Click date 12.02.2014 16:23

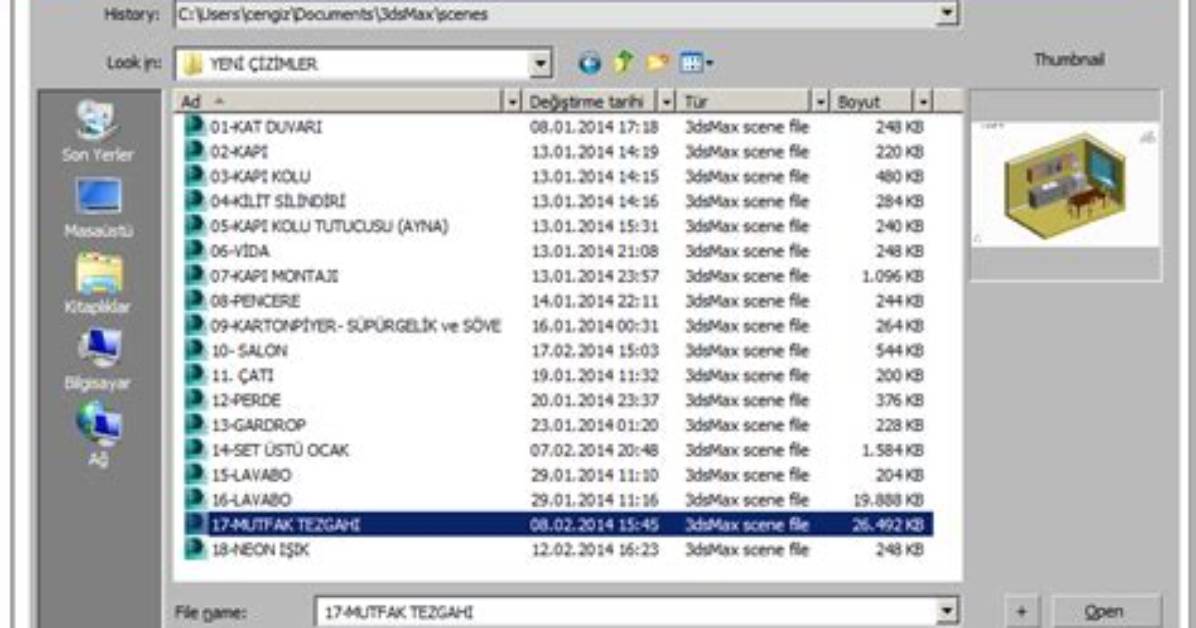[594, 549]
